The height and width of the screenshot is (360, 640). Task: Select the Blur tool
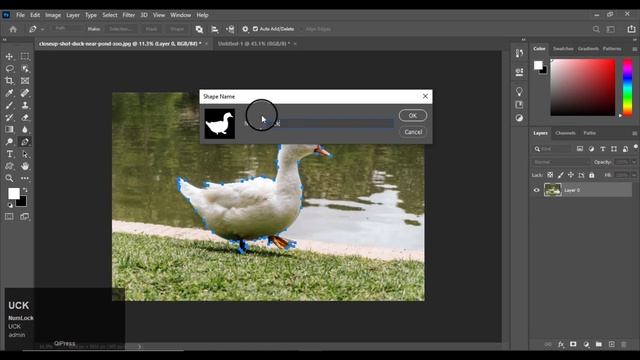(25, 130)
